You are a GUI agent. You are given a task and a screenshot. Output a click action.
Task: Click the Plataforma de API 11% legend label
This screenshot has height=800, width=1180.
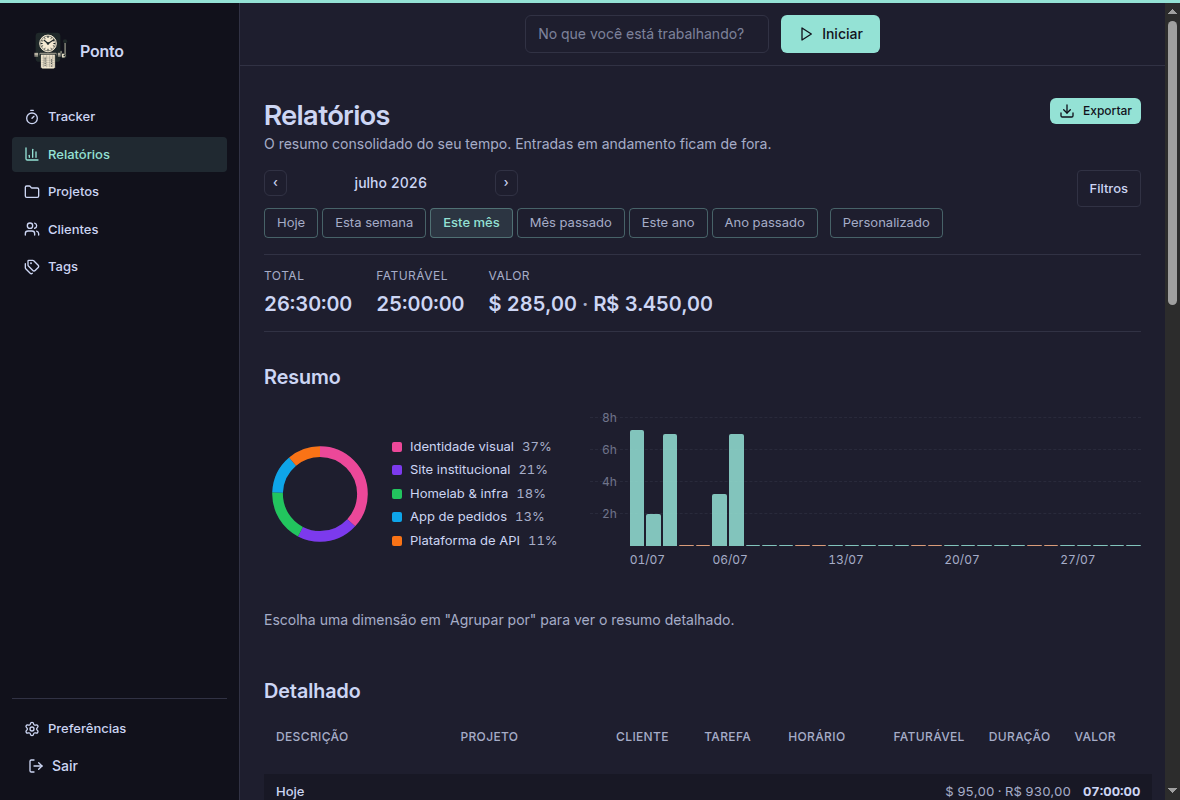coord(483,540)
